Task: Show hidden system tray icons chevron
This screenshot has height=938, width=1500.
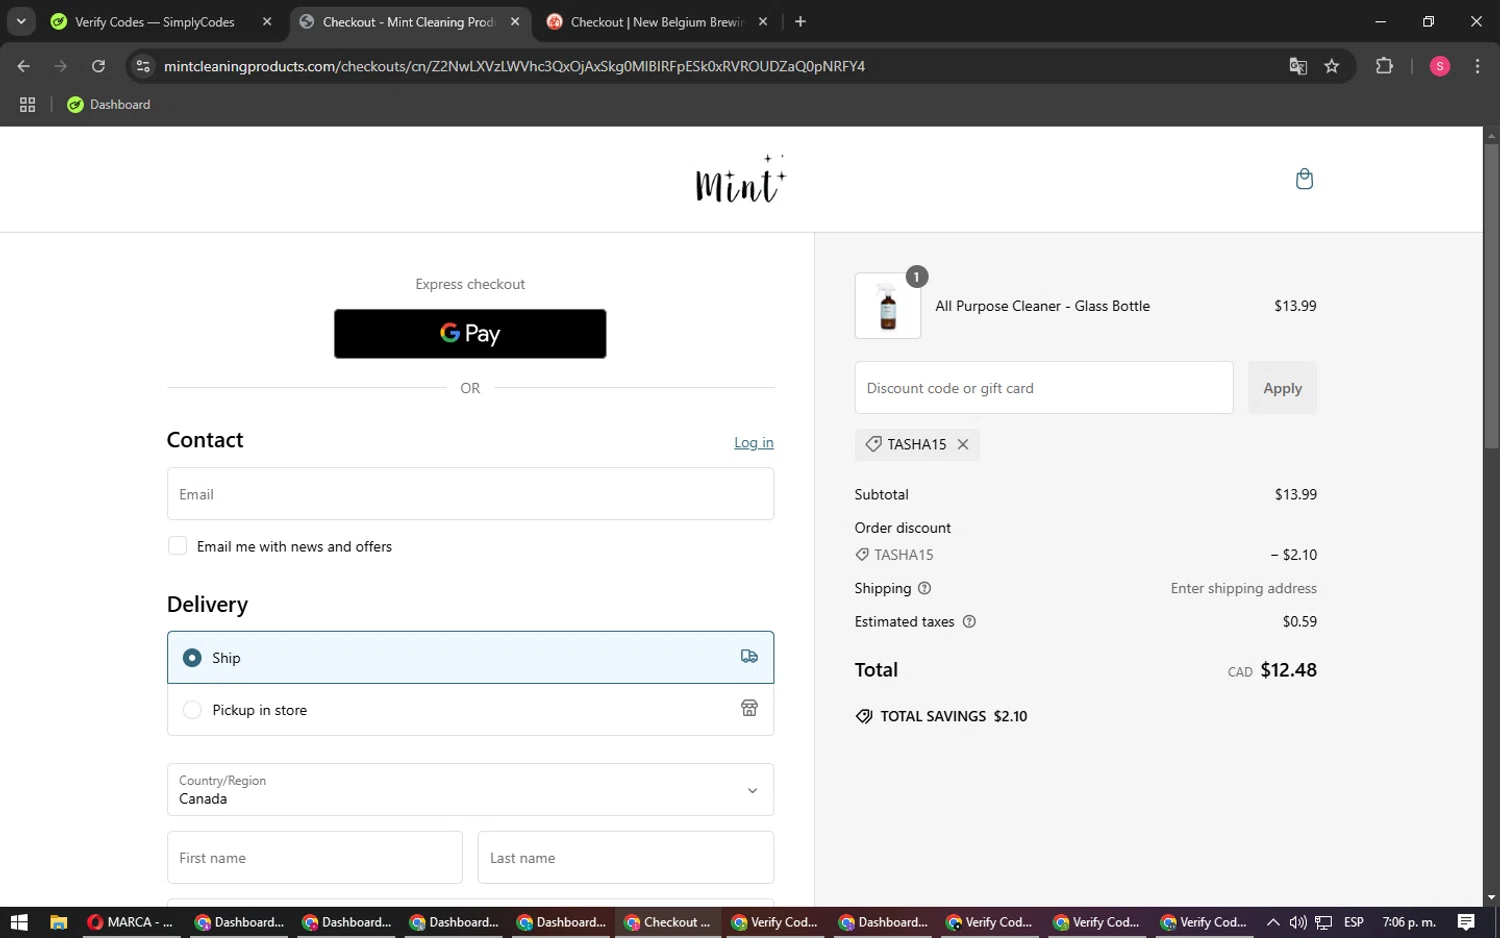Action: (1273, 922)
